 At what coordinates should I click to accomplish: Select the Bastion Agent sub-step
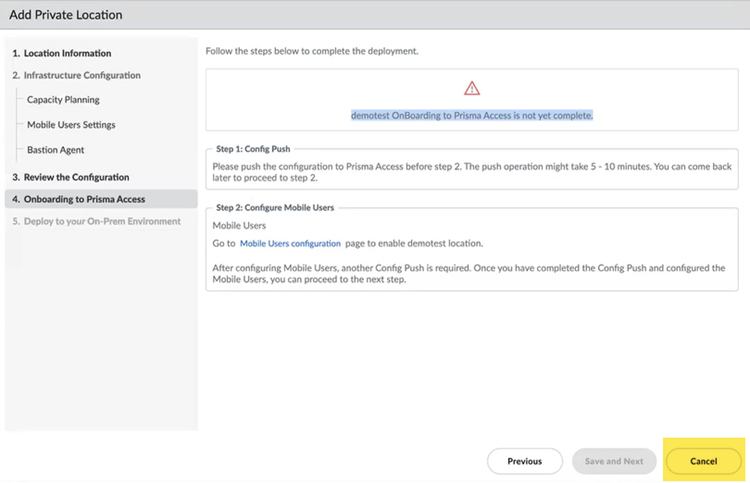[56, 150]
